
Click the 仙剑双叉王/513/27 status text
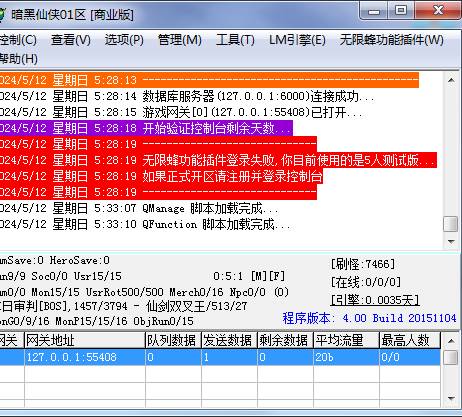click(197, 306)
